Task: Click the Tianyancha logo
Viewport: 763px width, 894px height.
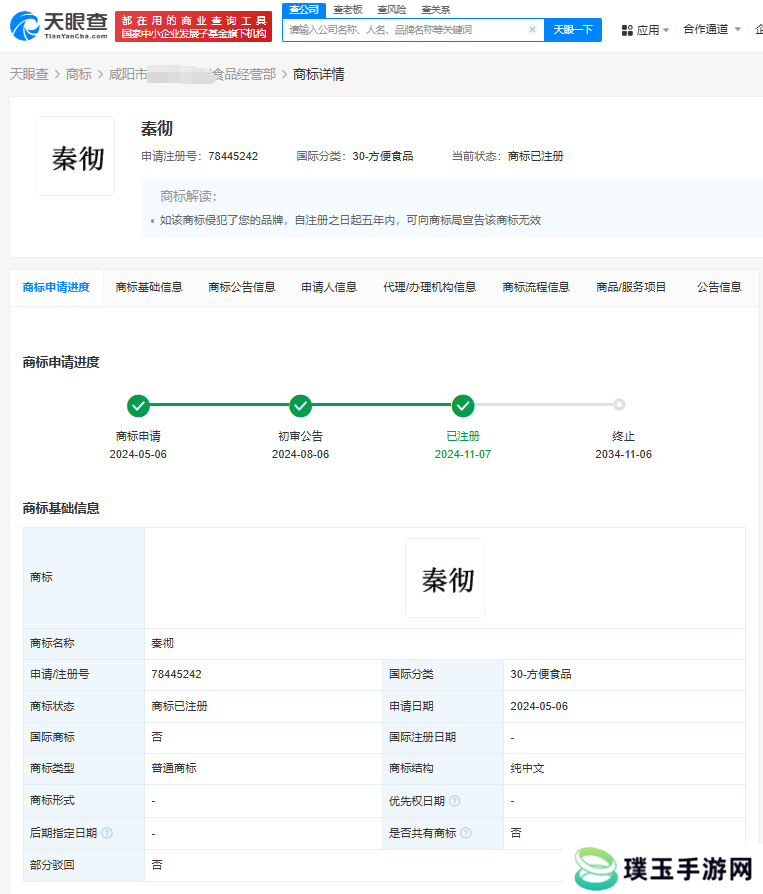Action: (59, 26)
